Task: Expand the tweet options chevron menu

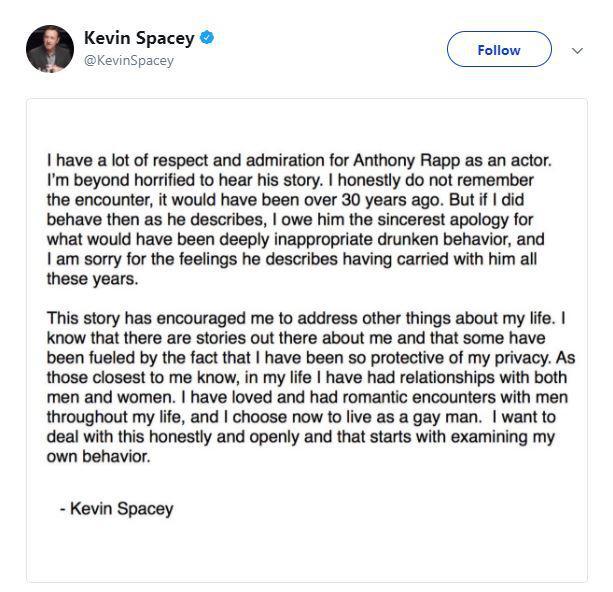Action: (577, 50)
